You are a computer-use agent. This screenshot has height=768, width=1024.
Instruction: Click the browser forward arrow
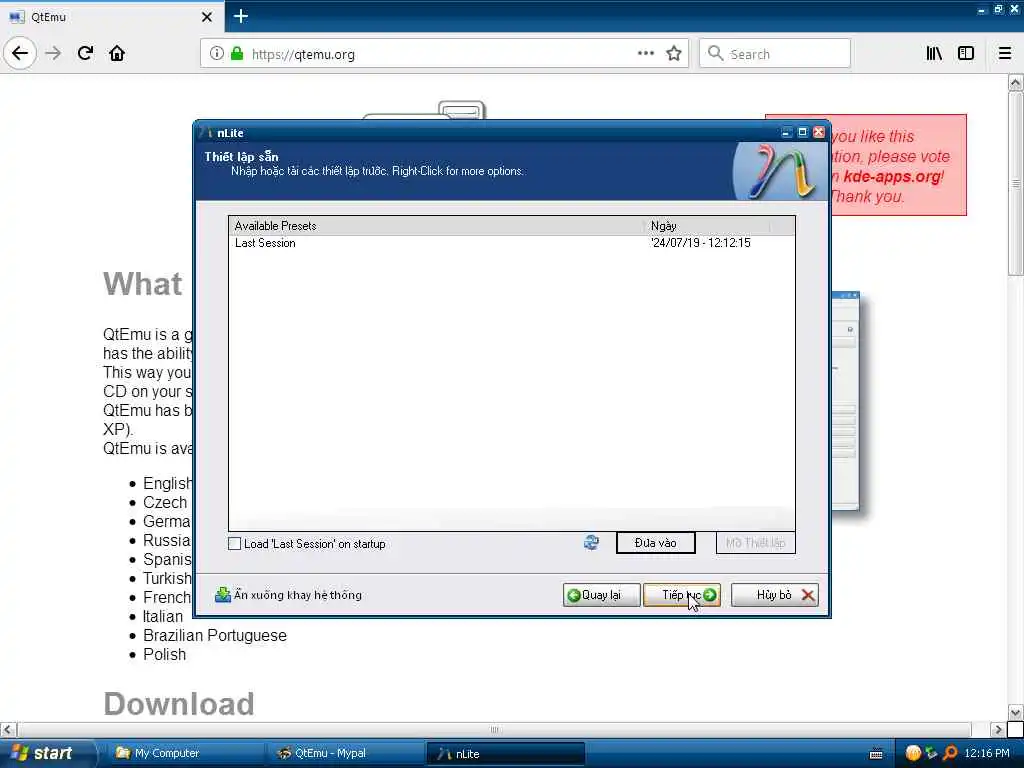pos(54,54)
